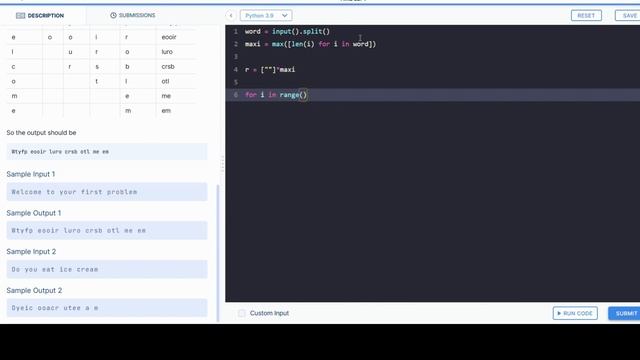This screenshot has height=360, width=640.
Task: Click the expected output block under 'So the output should be'
Action: coord(107,152)
